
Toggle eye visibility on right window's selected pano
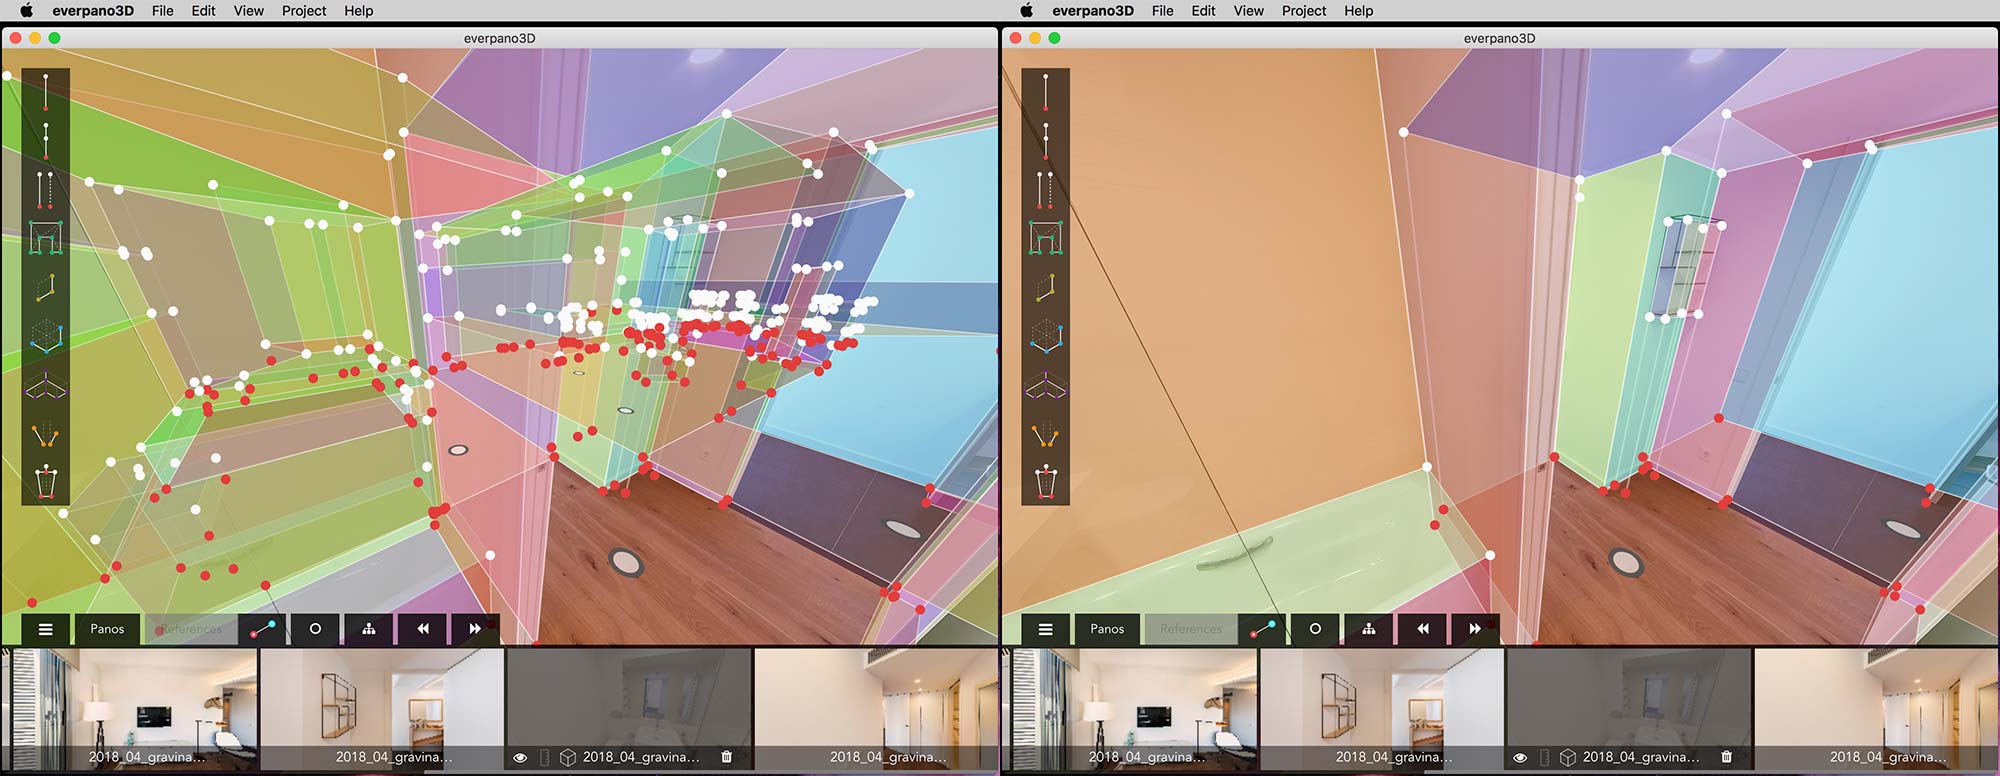[1520, 757]
